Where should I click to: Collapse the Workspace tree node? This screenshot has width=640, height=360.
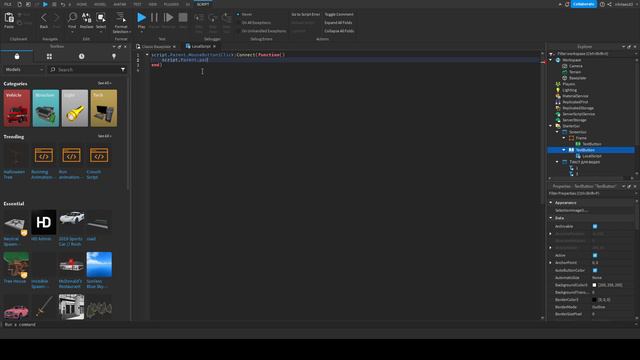551,60
